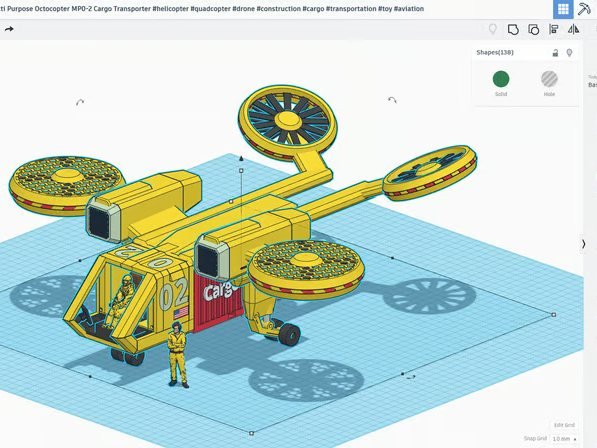
Task: Activate the Mirror tool
Action: (573, 29)
